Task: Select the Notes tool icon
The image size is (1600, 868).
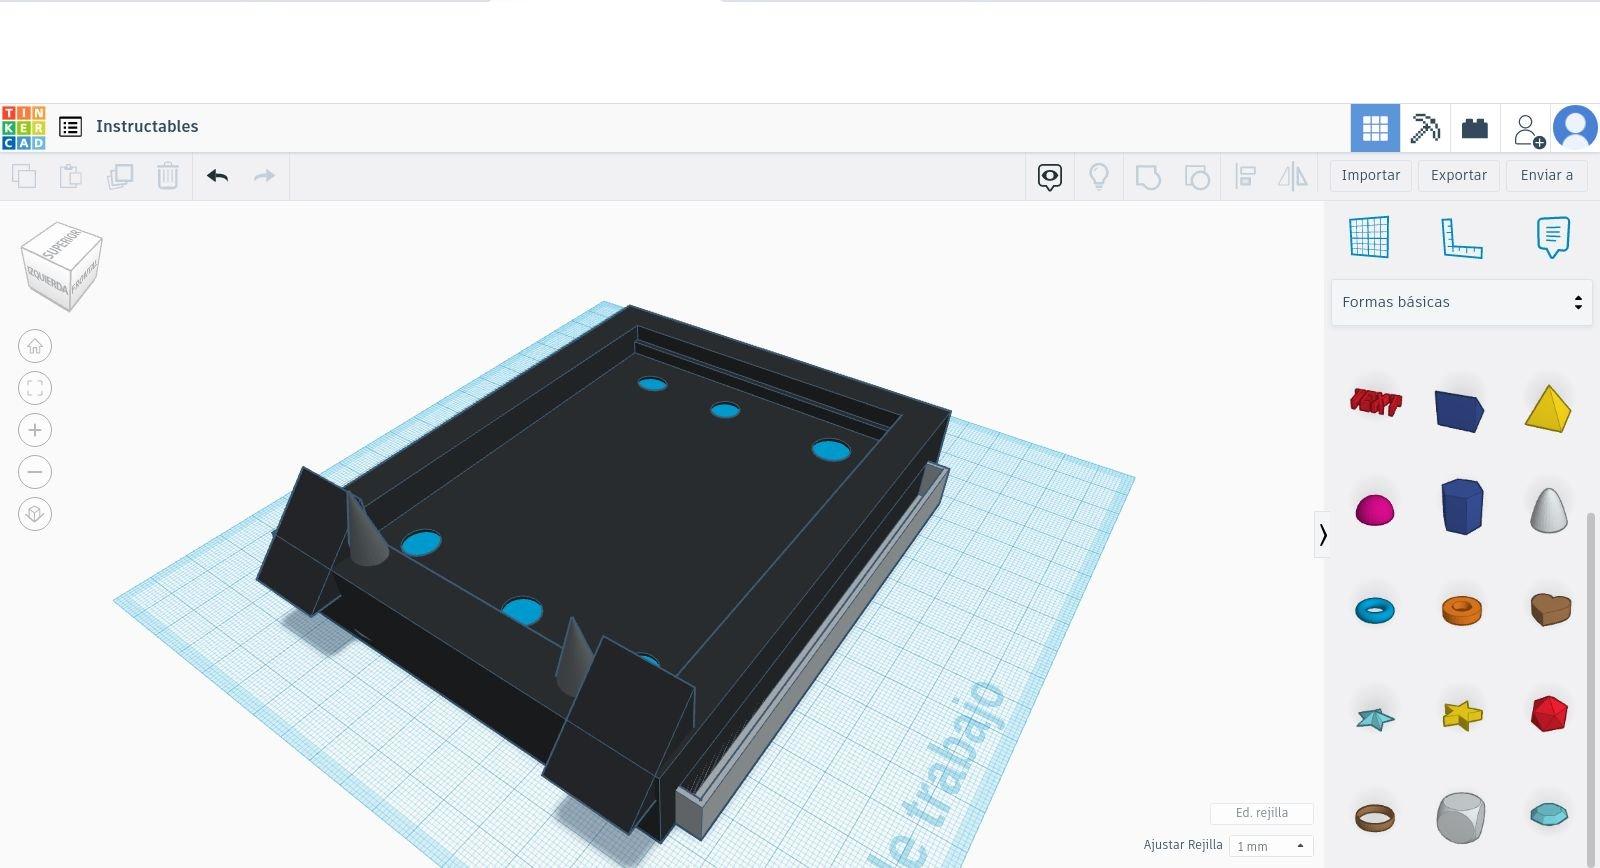Action: [x=1553, y=237]
